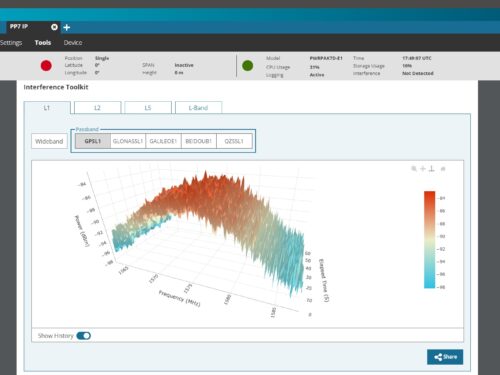Screen dimensions: 500x375
Task: Add a new connection tab with plus icon
Action: (x=67, y=27)
